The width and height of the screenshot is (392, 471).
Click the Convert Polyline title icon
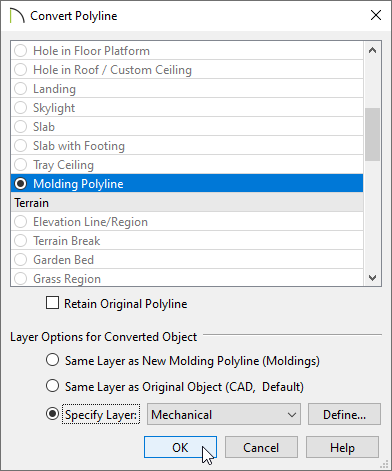[17, 16]
